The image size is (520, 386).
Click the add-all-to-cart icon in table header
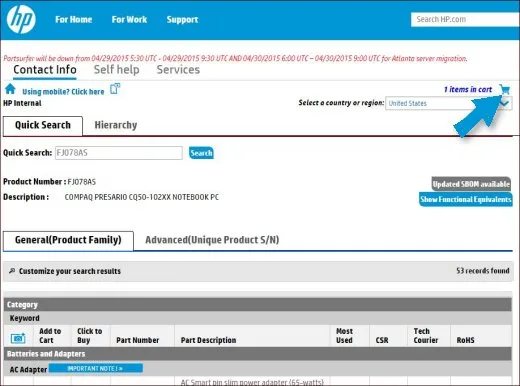point(18,338)
